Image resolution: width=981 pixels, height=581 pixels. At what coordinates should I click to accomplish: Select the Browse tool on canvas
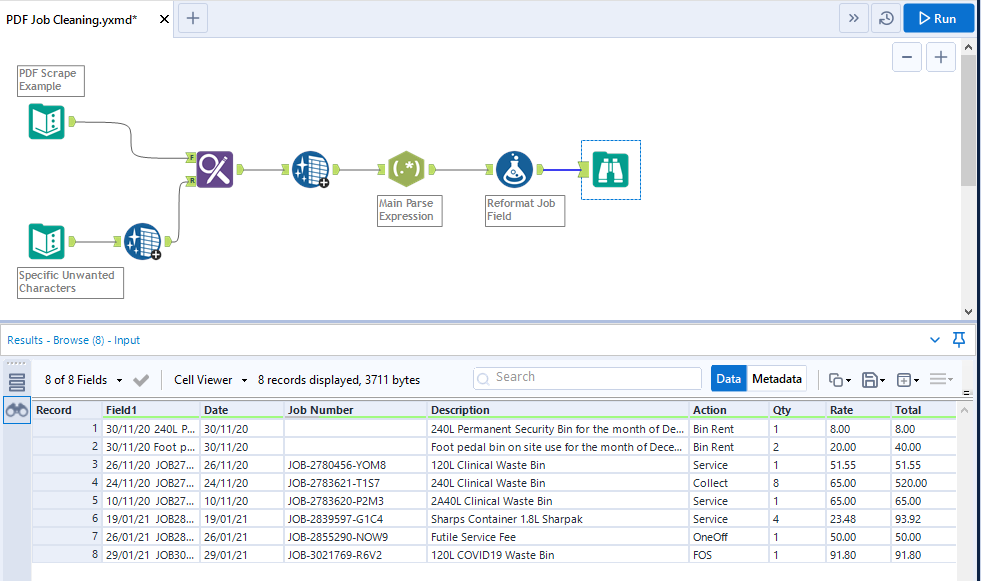coord(610,169)
